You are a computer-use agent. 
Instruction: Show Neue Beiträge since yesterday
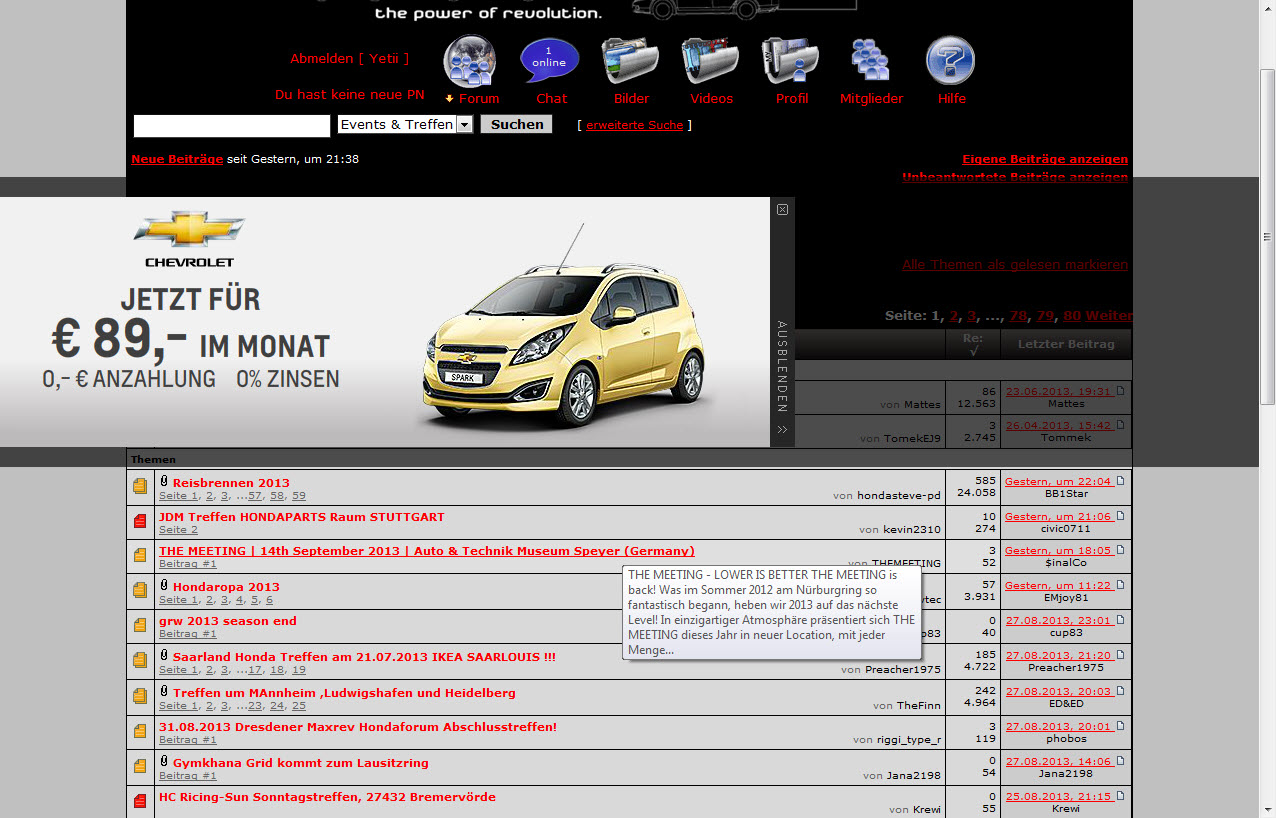(177, 159)
